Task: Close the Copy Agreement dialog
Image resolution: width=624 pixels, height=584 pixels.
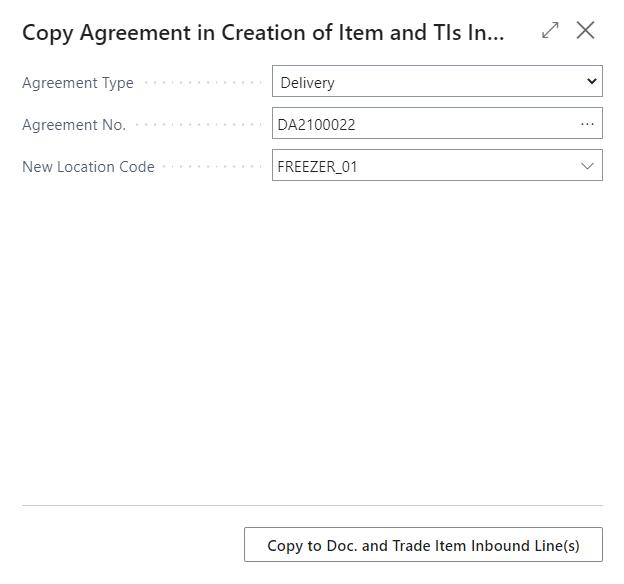Action: coord(586,31)
